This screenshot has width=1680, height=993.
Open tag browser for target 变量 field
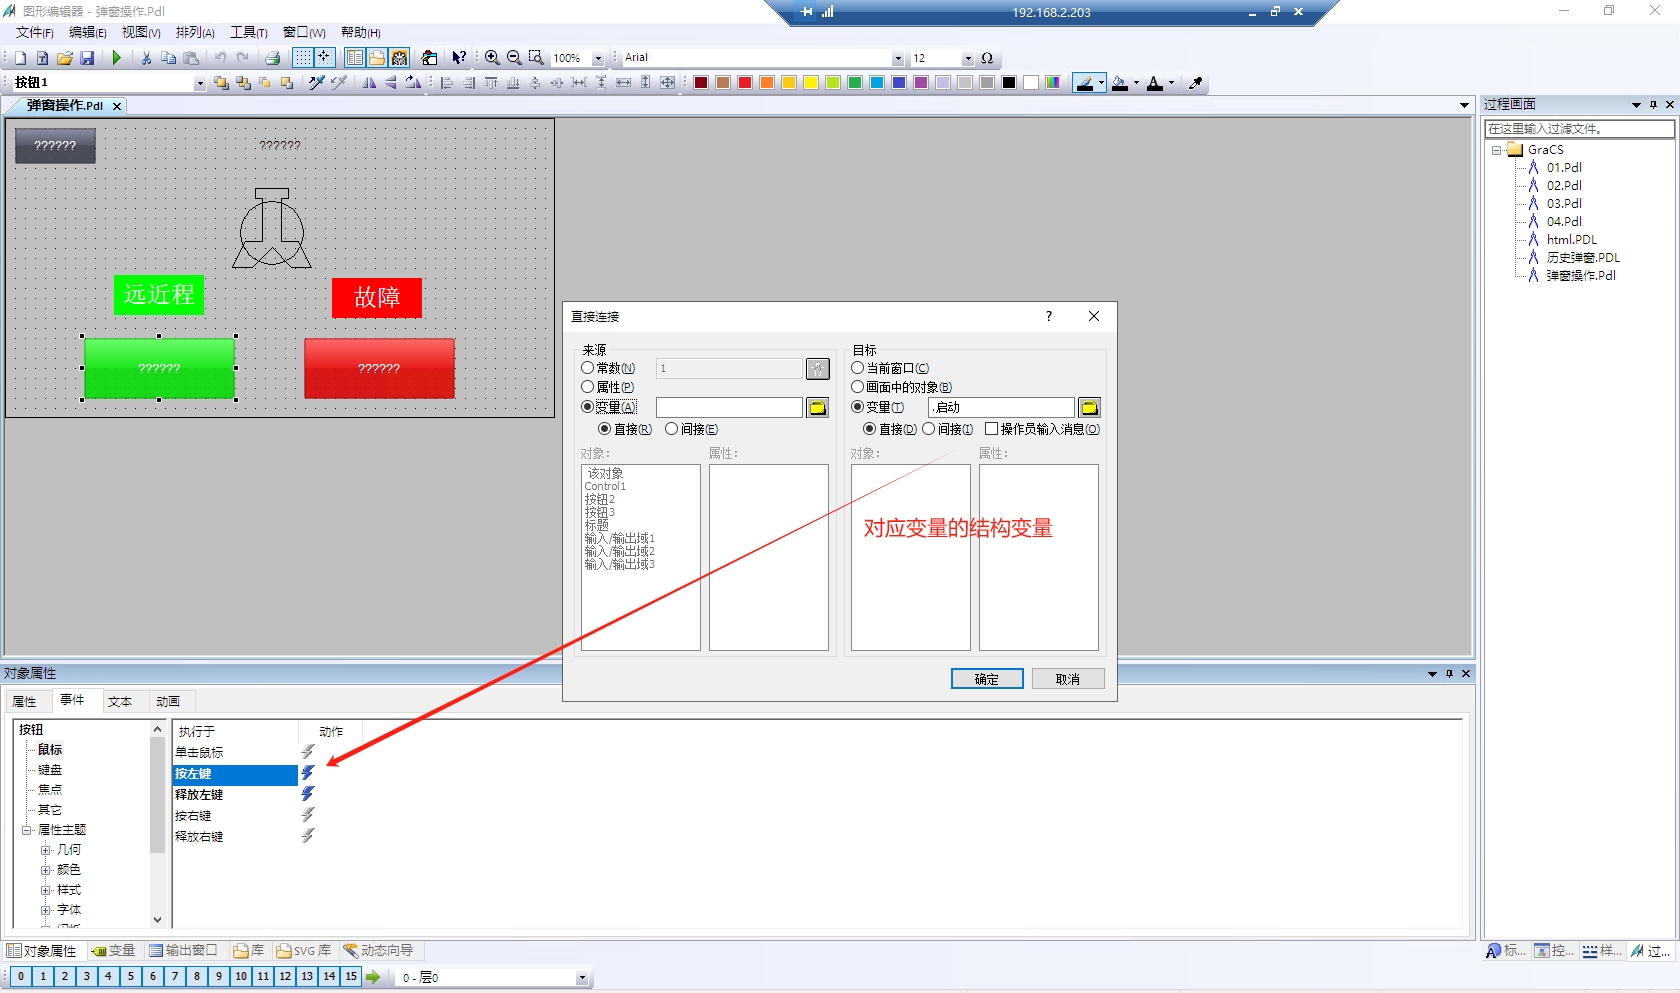pos(1089,408)
